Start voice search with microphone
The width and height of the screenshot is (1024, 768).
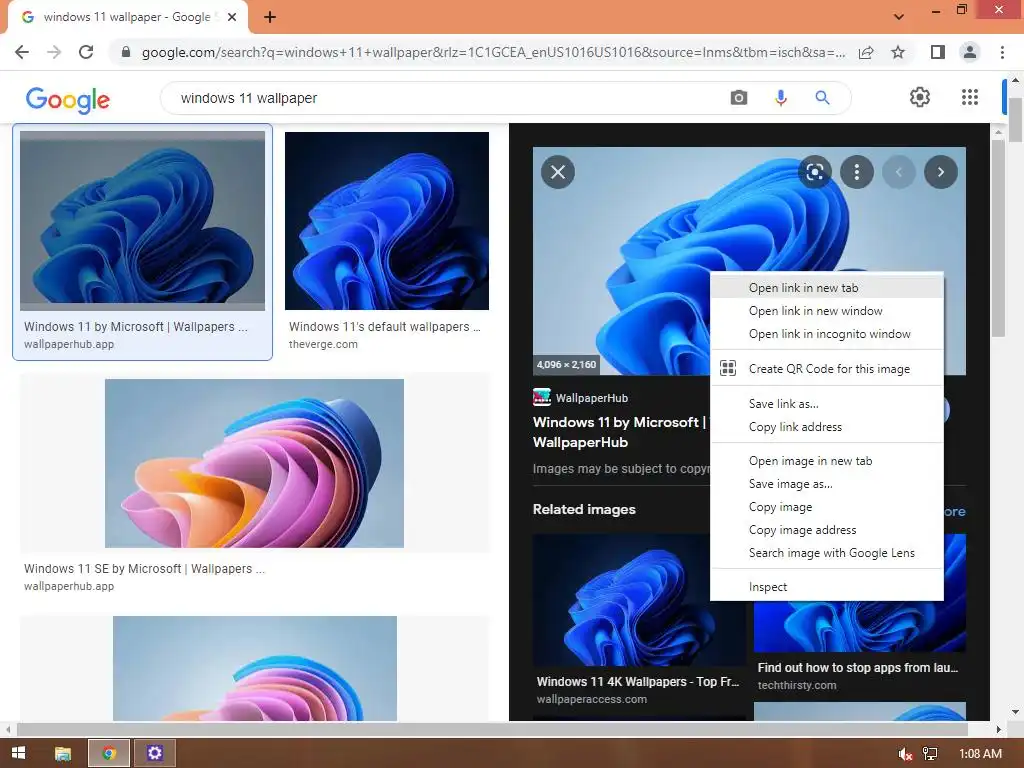(x=780, y=98)
